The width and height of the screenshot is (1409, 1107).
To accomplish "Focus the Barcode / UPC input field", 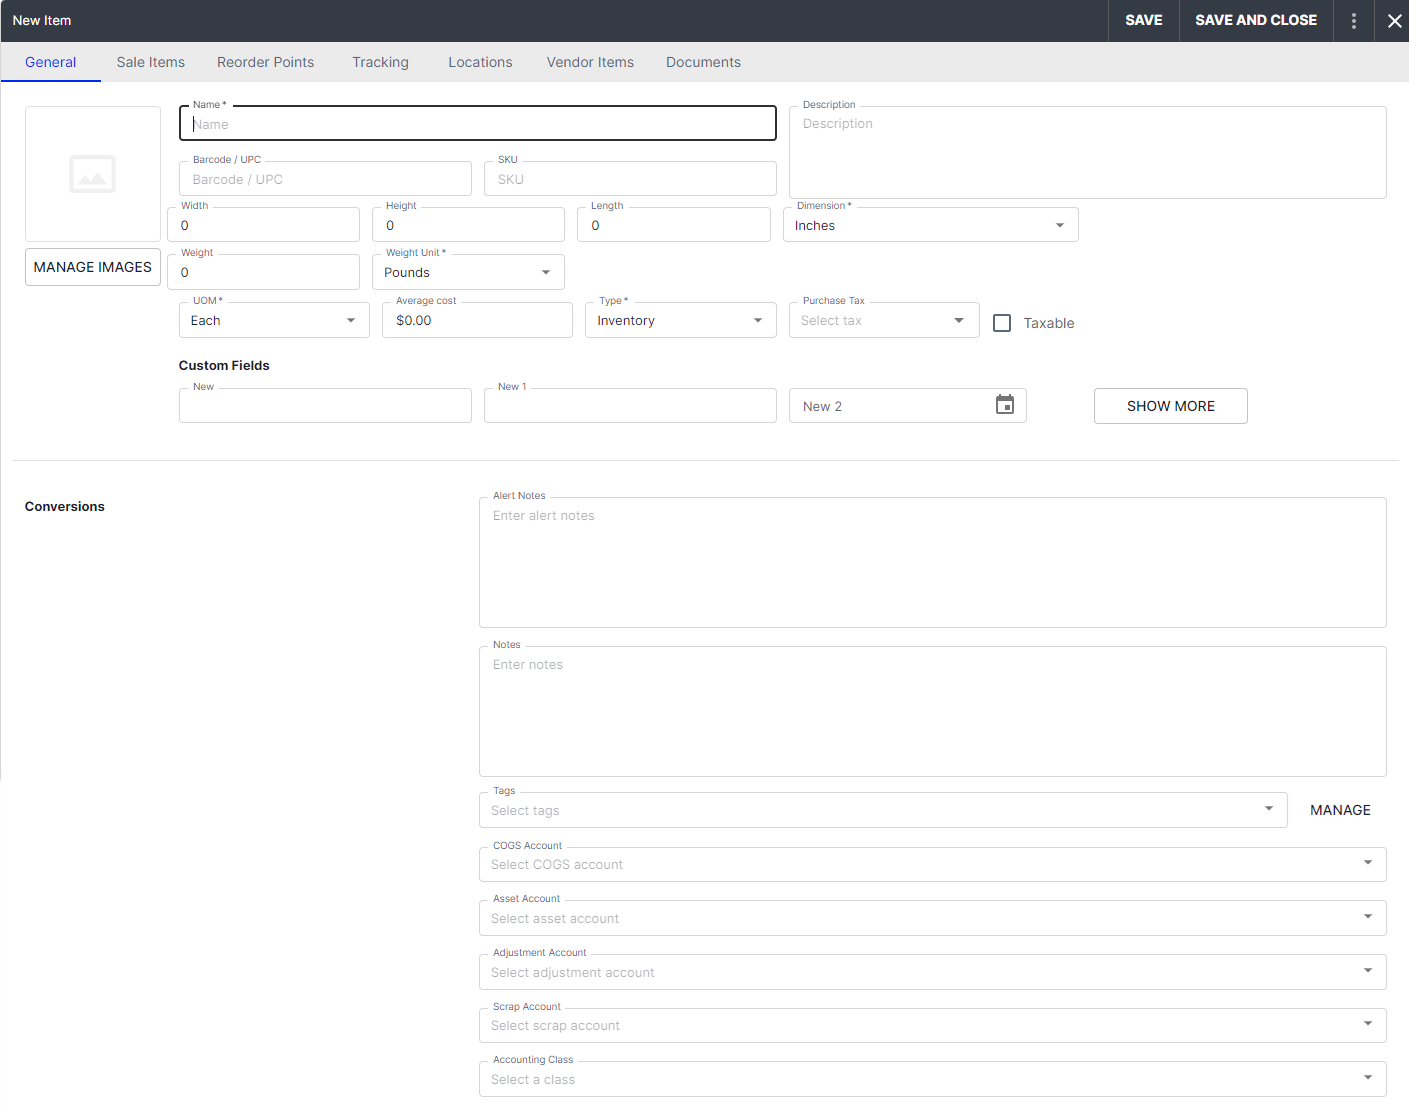I will coord(325,180).
